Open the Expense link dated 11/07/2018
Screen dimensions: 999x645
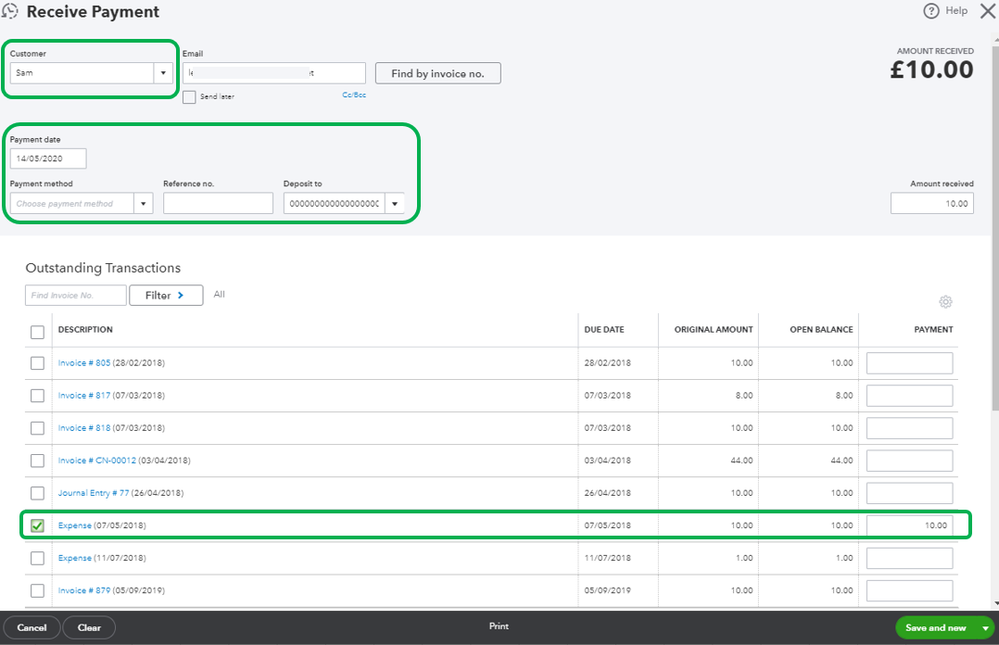click(75, 558)
